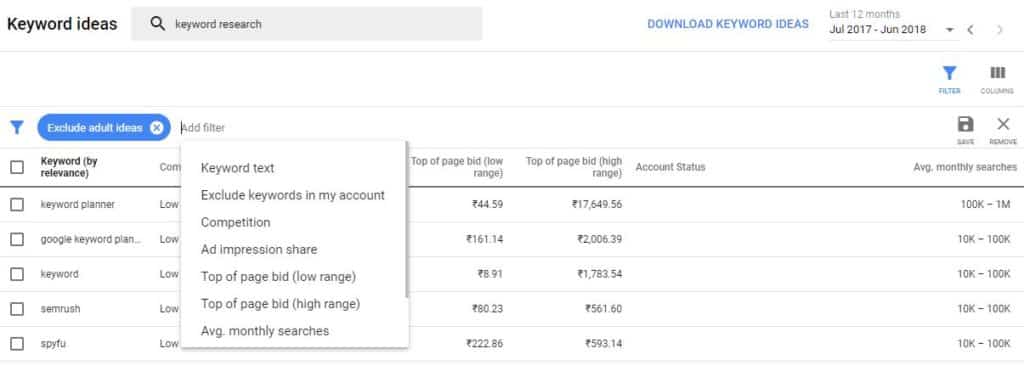Remove the Exclude adult ideas chip

tap(157, 127)
